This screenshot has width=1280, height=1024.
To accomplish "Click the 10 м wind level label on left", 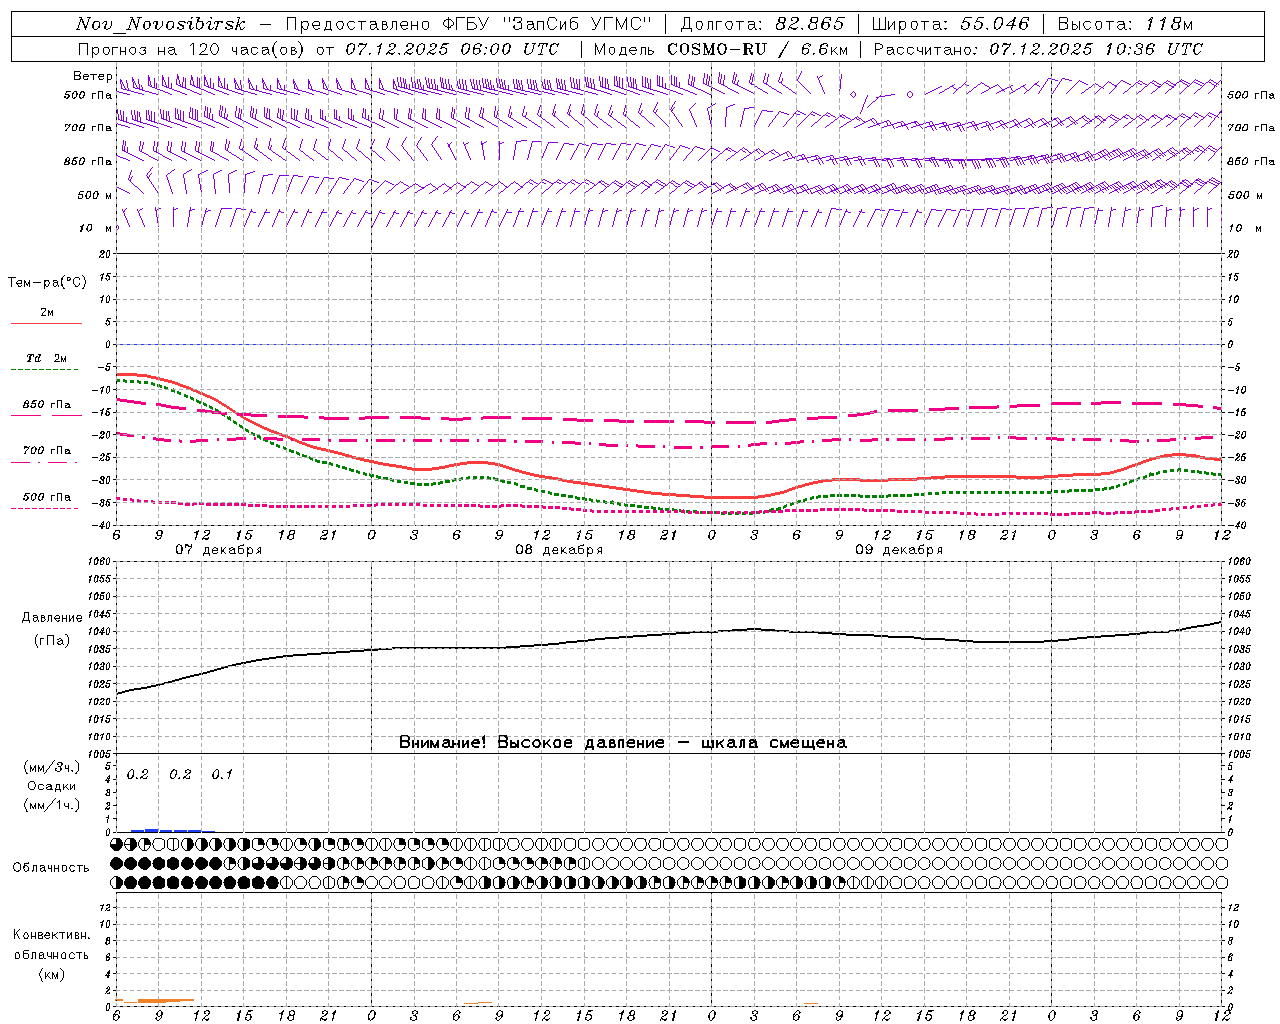I will pos(95,228).
